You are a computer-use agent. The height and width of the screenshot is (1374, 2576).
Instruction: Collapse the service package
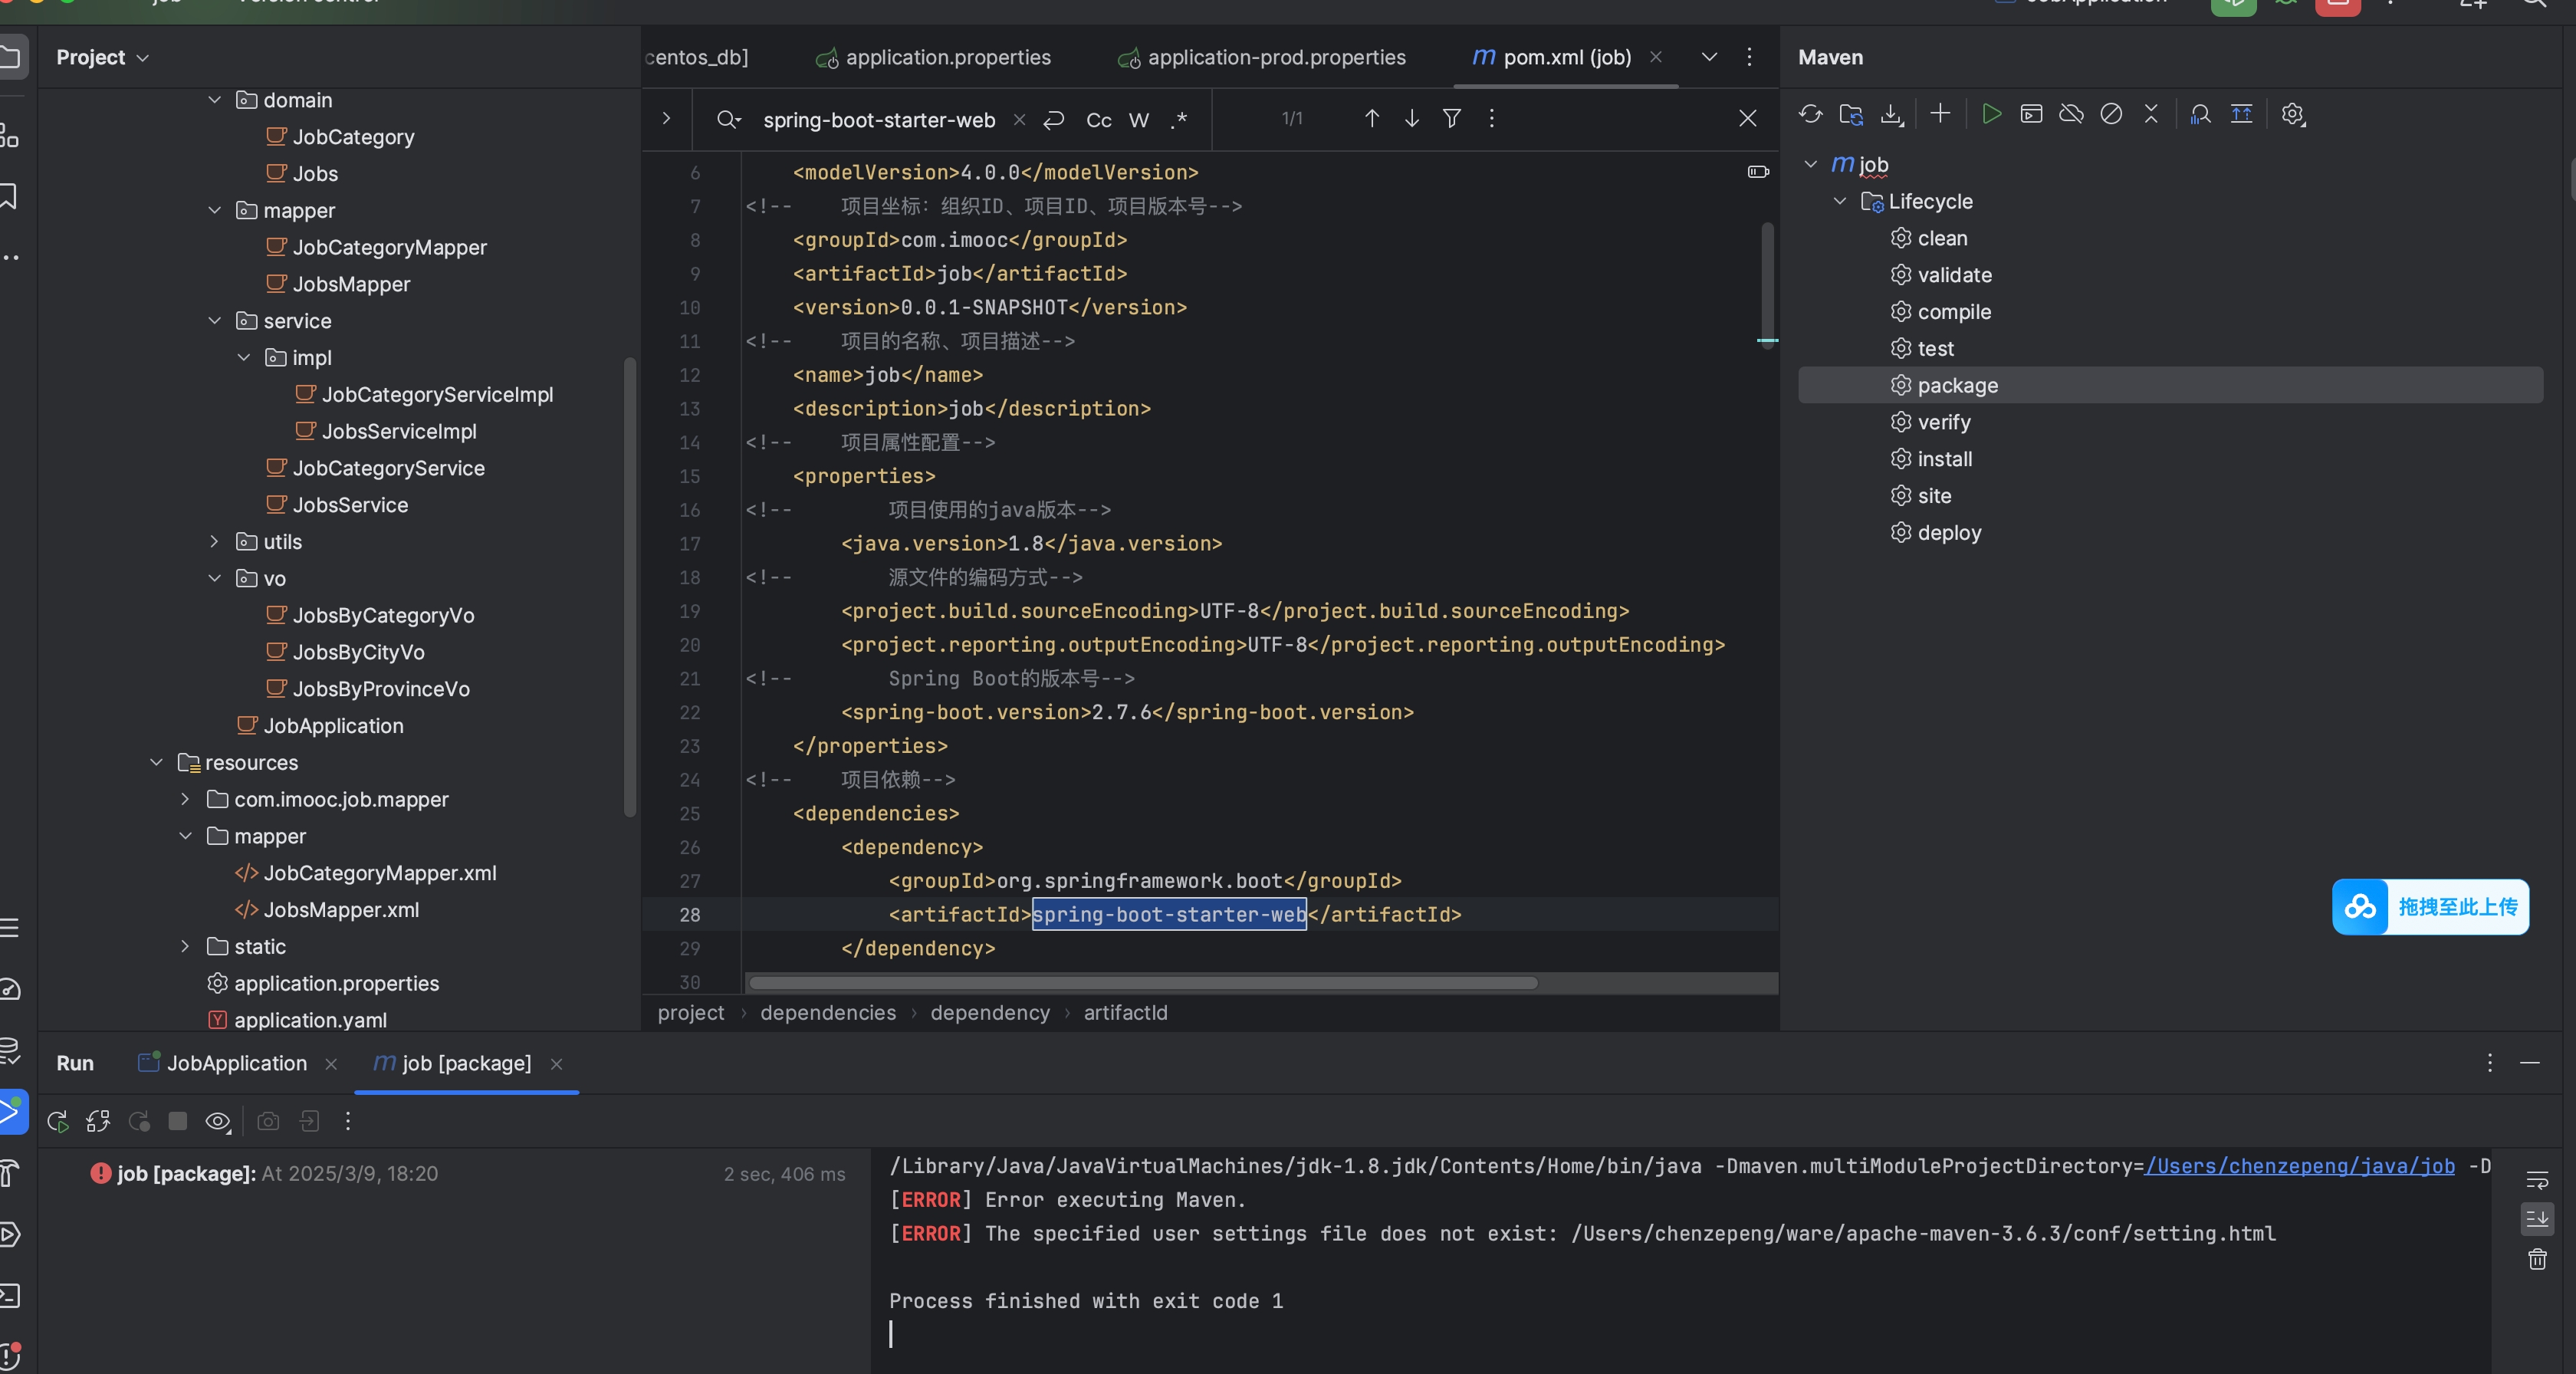tap(214, 321)
